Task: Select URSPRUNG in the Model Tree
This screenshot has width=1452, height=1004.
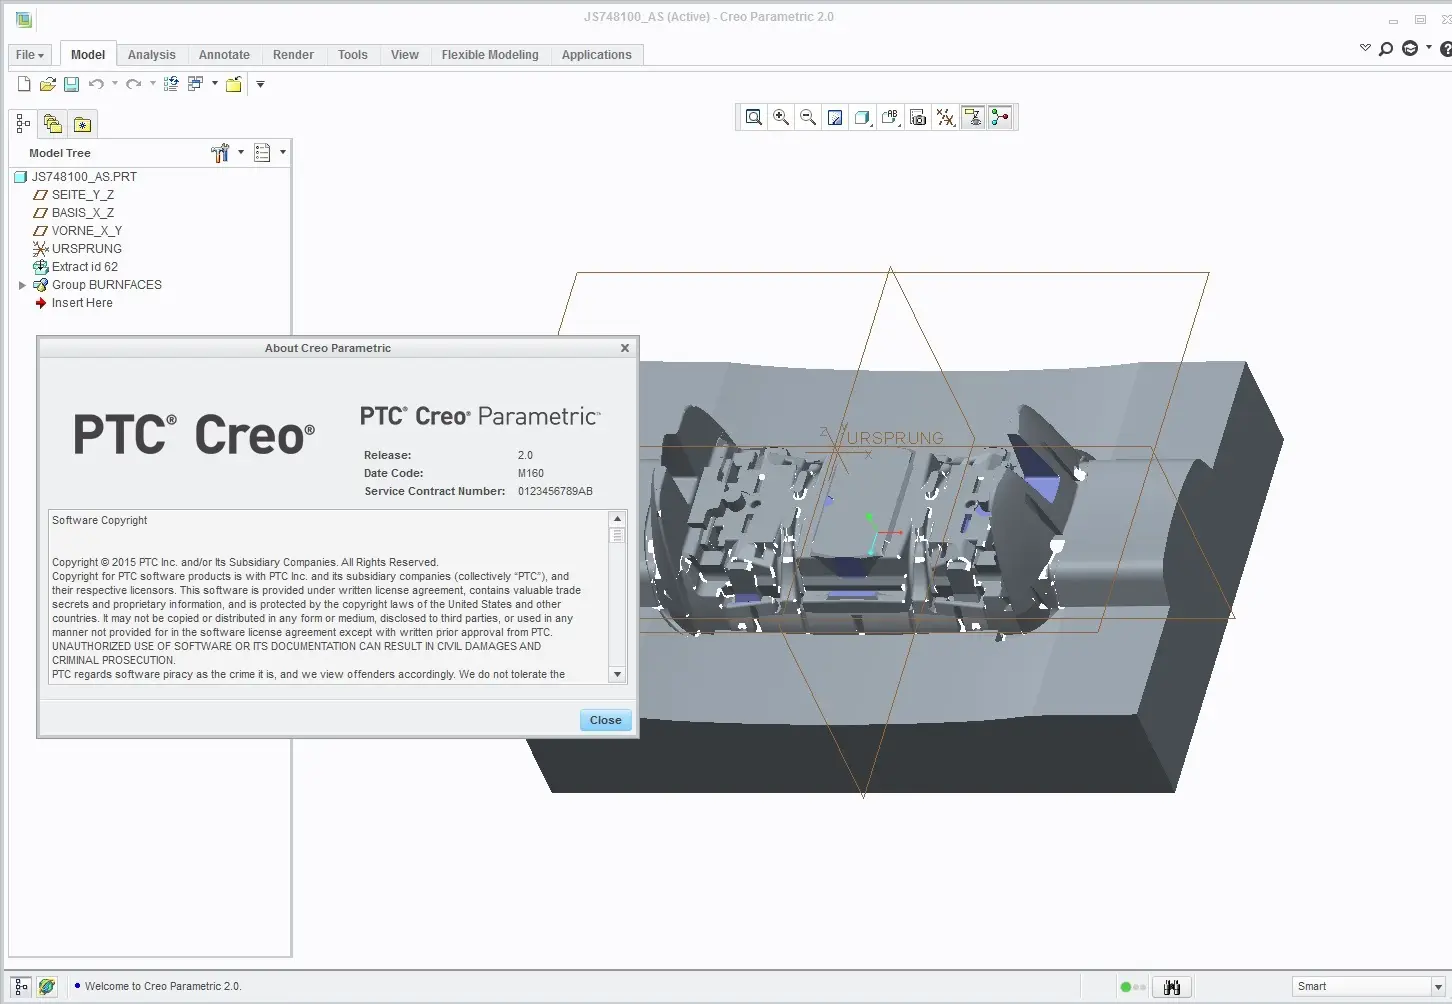Action: coord(86,249)
